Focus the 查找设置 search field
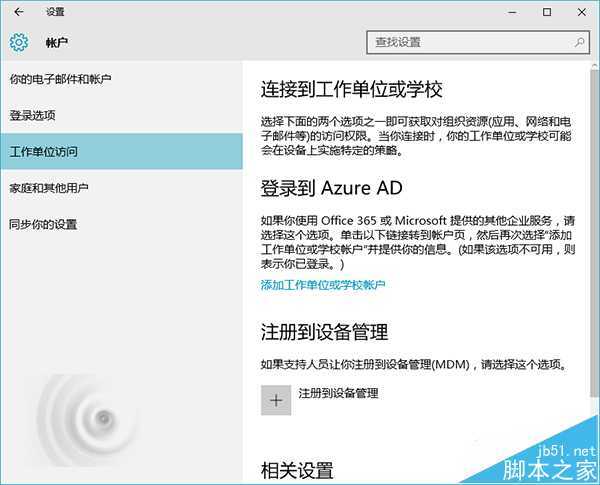600x485 pixels. pos(478,42)
